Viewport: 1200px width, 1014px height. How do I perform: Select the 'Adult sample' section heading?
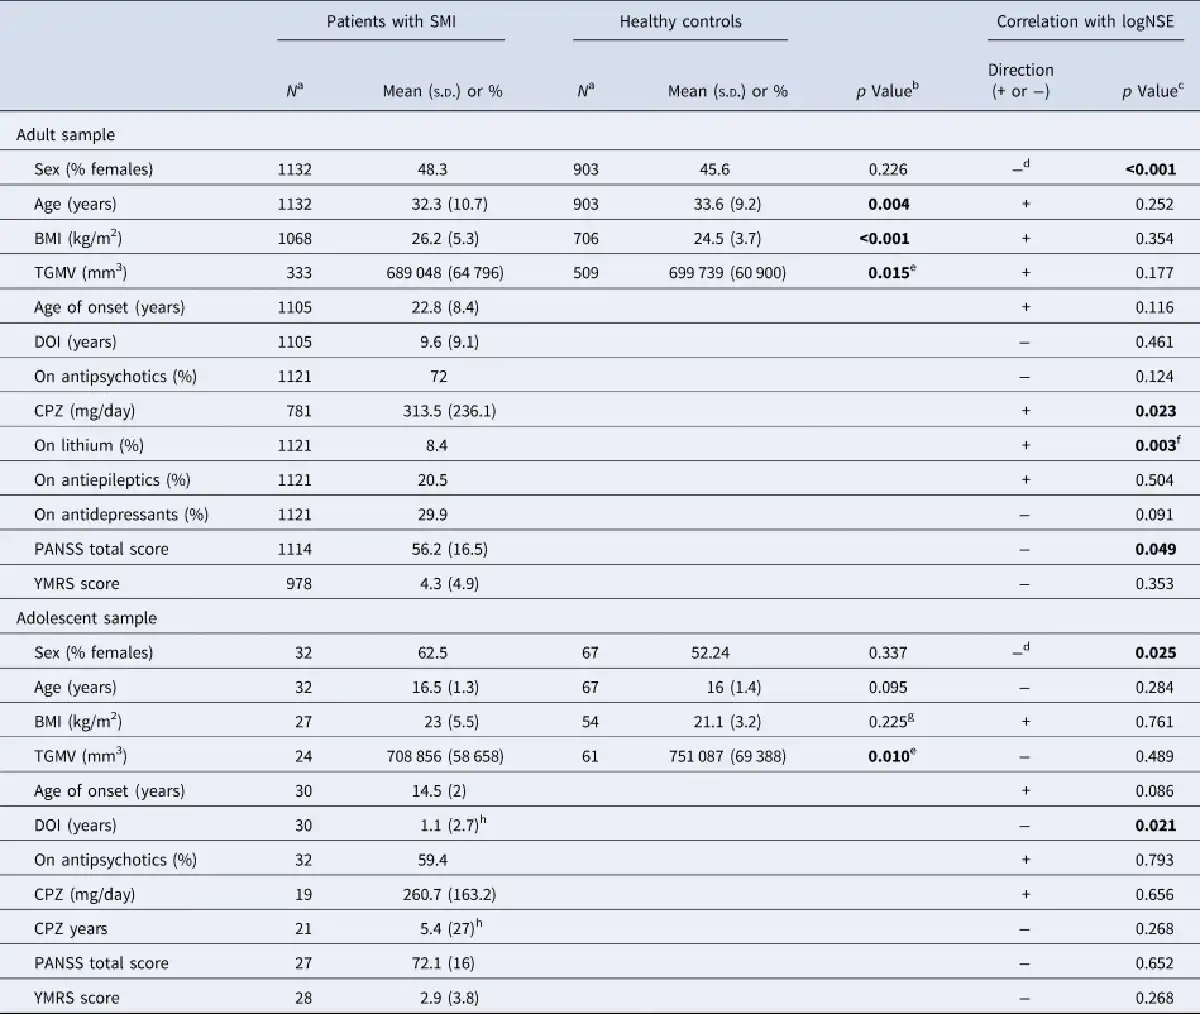click(x=65, y=135)
